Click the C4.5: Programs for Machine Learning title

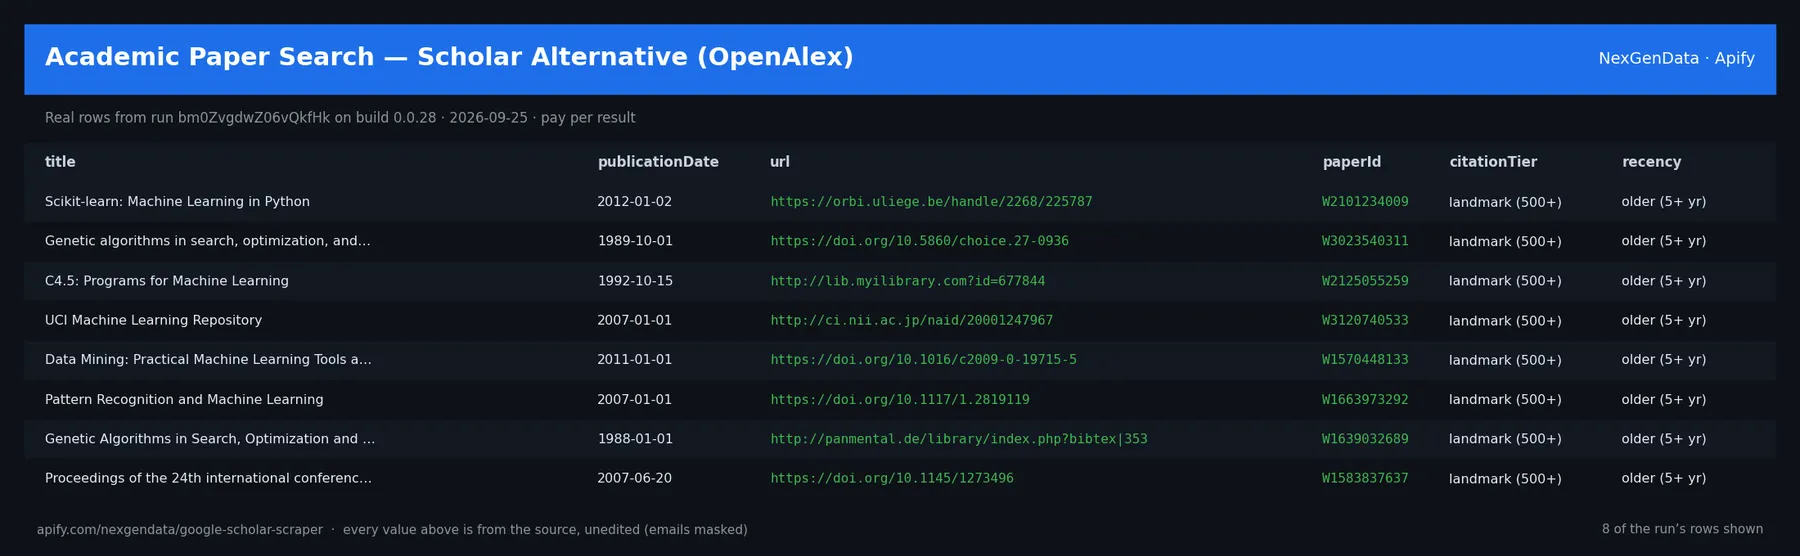pos(167,281)
